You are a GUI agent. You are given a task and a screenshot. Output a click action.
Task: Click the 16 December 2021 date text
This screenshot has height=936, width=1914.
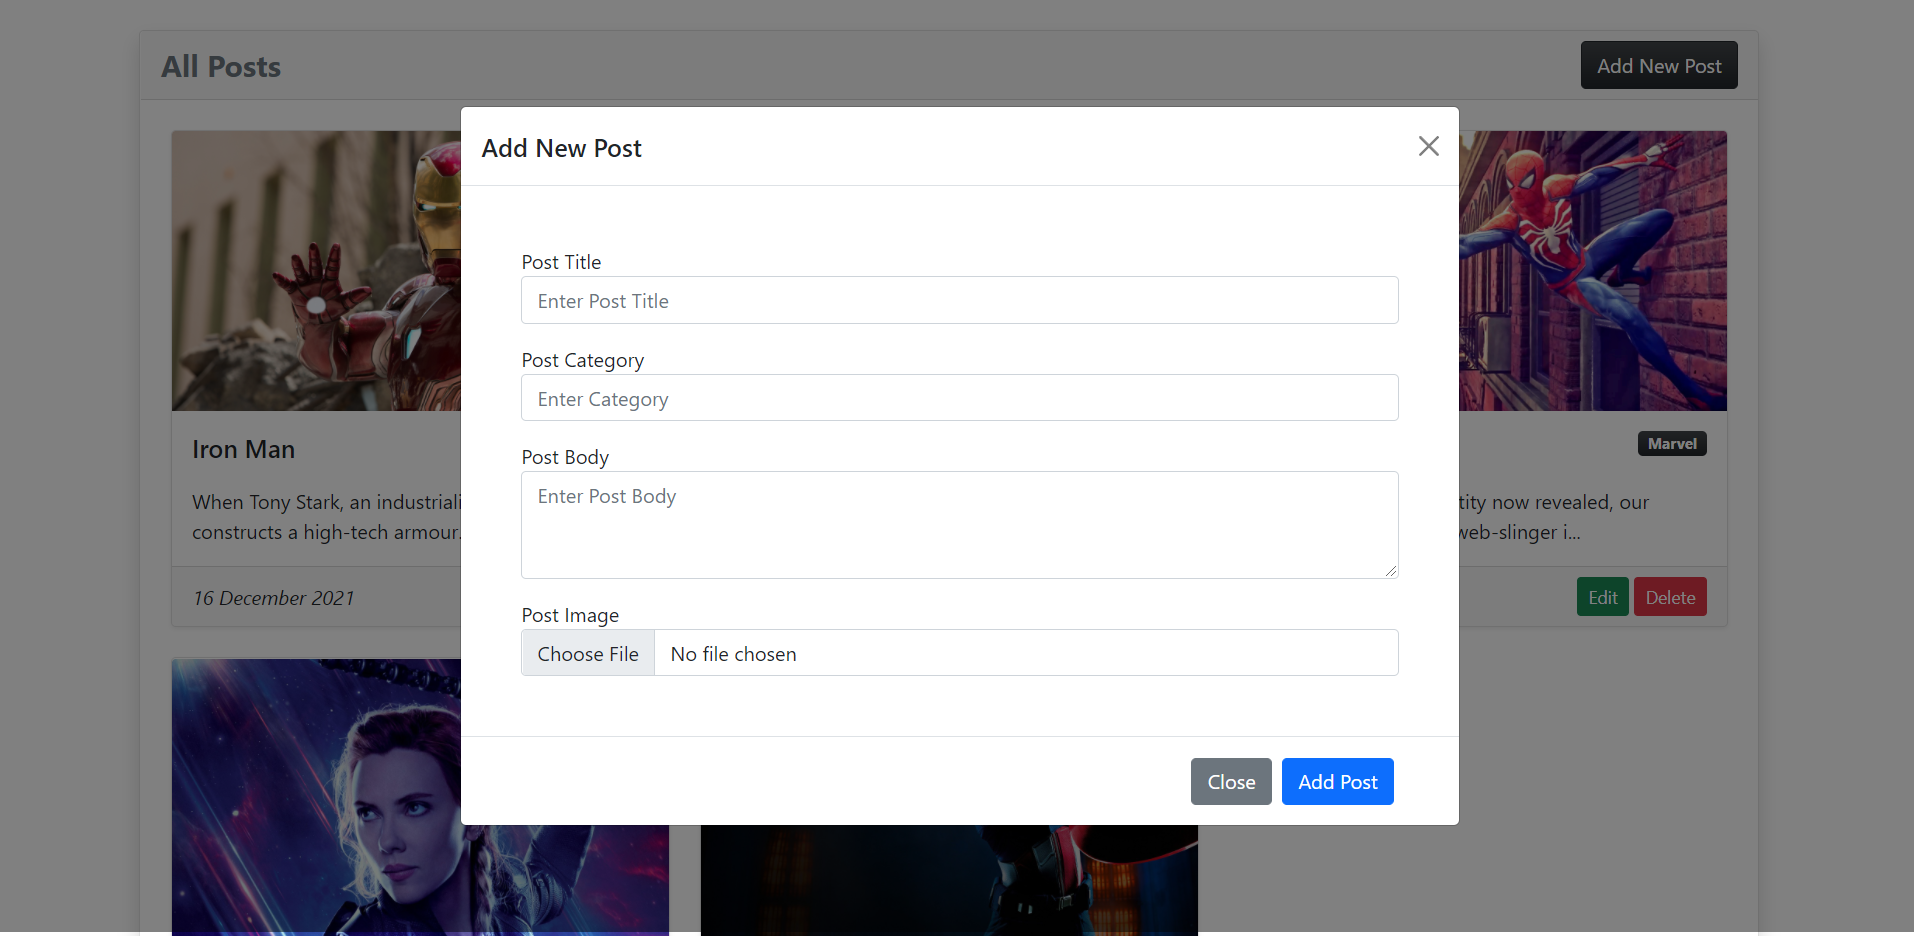[x=273, y=597]
